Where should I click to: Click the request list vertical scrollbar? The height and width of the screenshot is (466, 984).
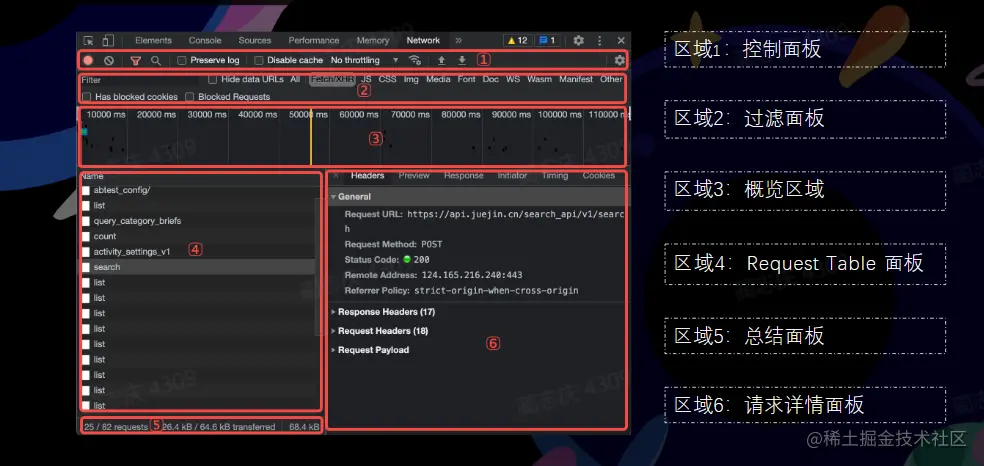coord(318,267)
